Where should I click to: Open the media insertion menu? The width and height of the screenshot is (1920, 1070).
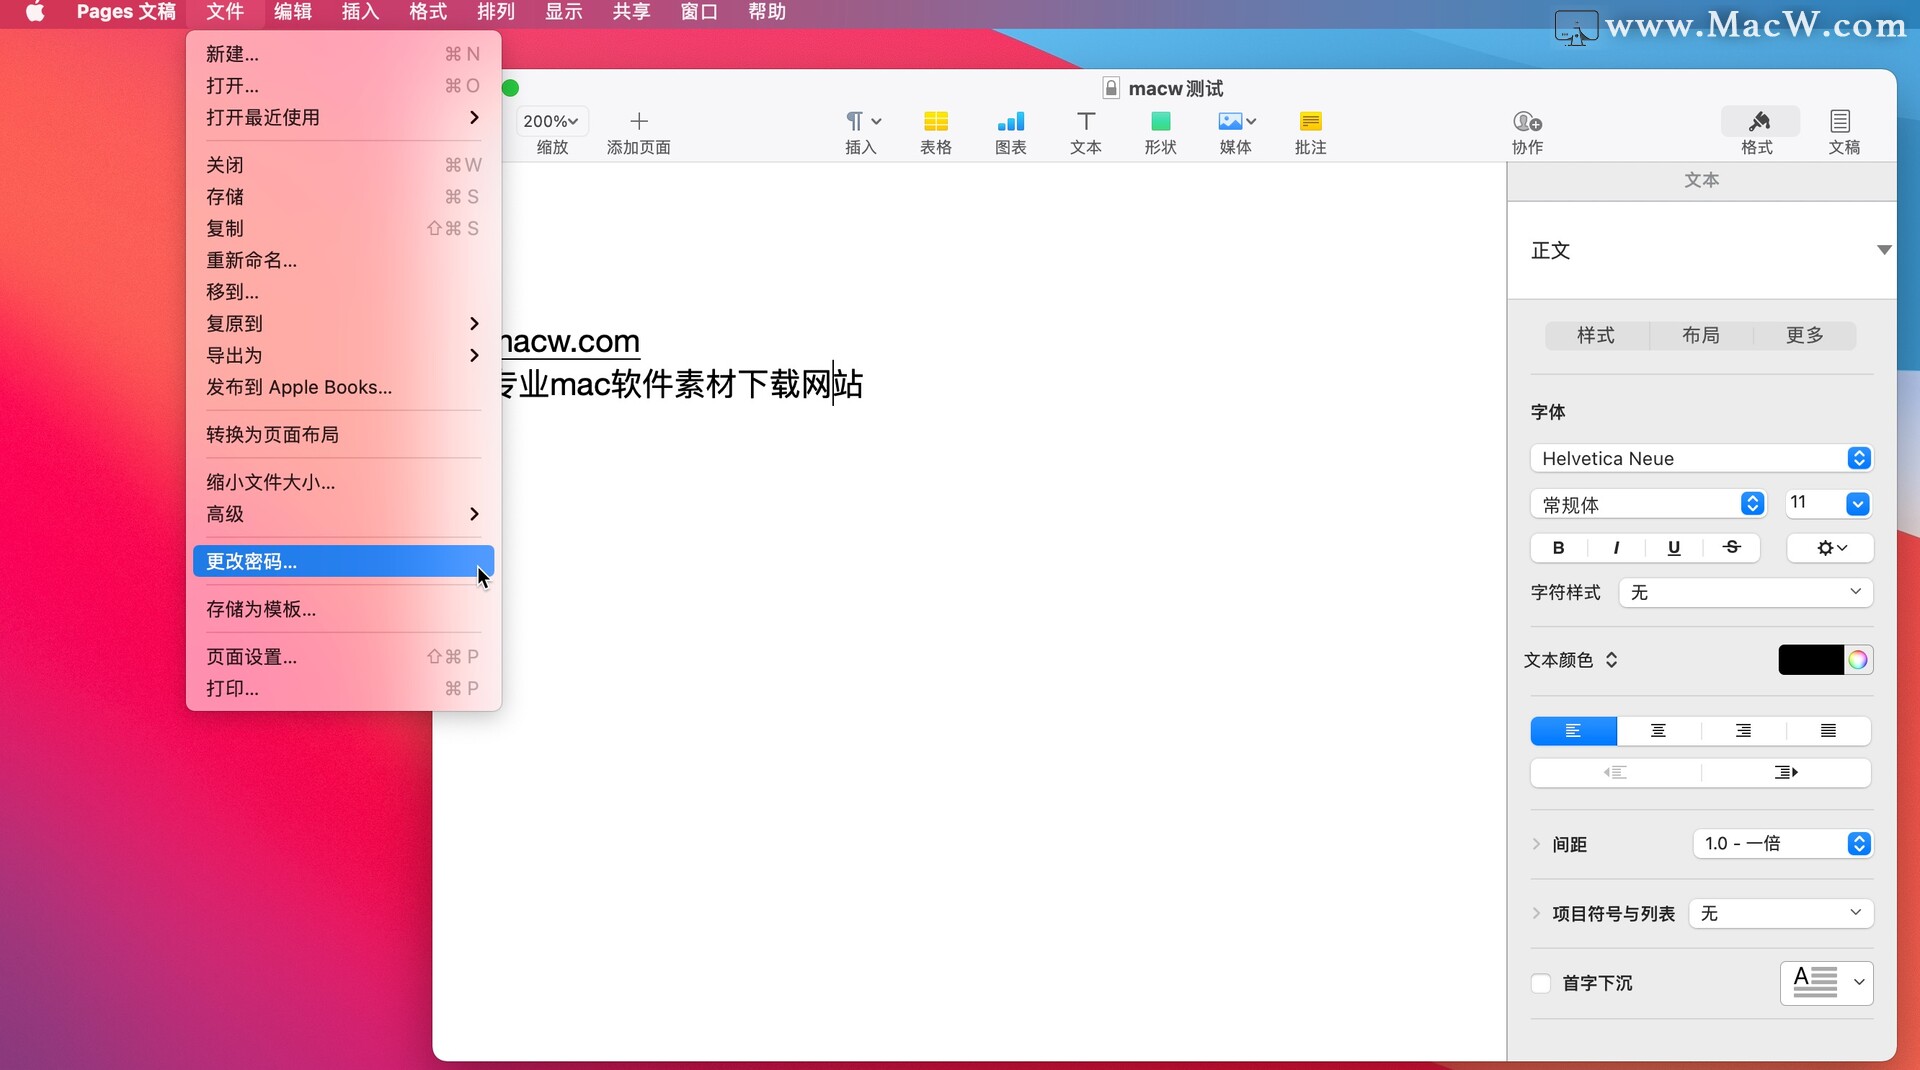point(1235,131)
